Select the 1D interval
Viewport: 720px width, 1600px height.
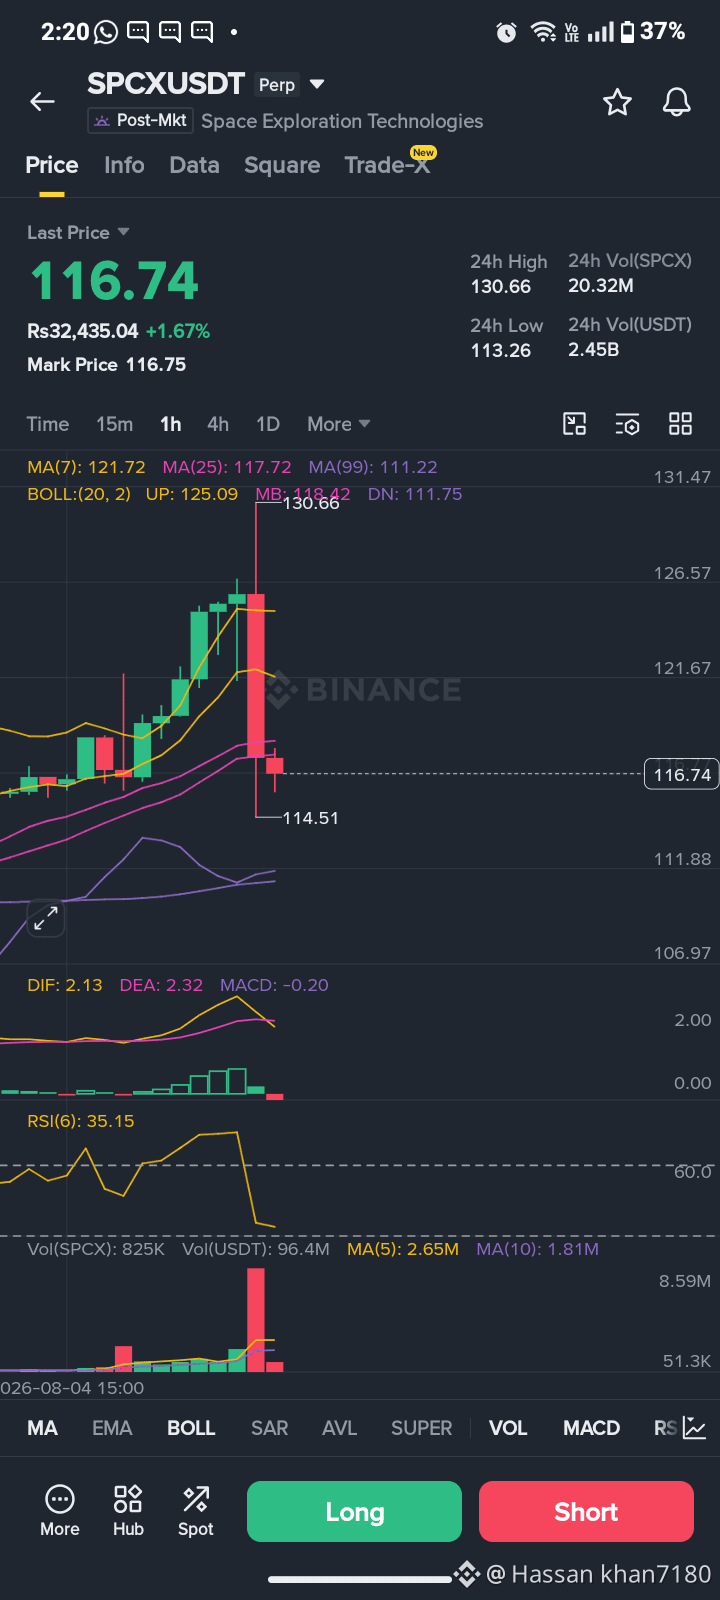[268, 424]
